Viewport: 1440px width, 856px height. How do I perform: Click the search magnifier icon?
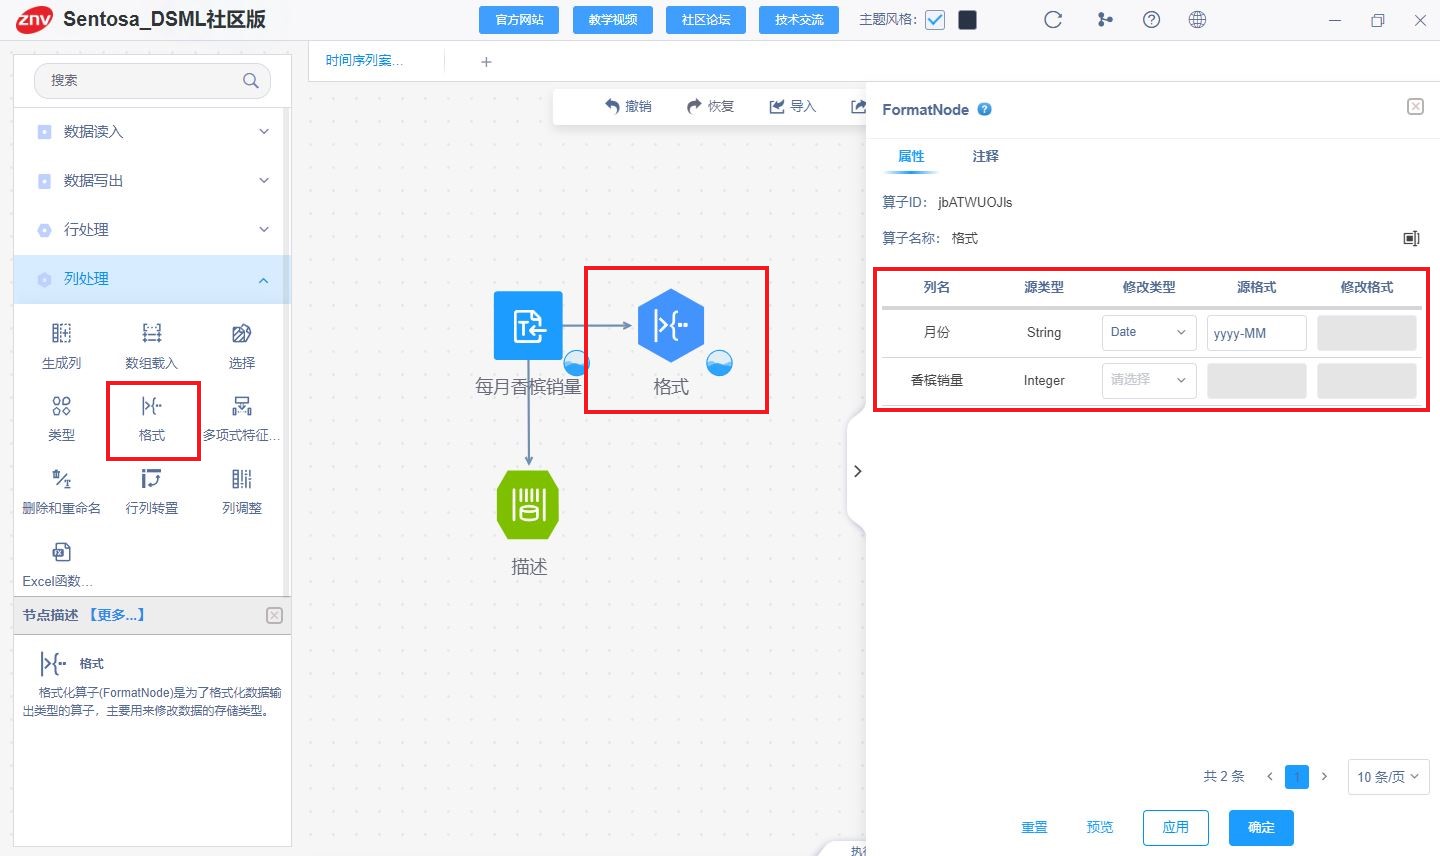251,81
